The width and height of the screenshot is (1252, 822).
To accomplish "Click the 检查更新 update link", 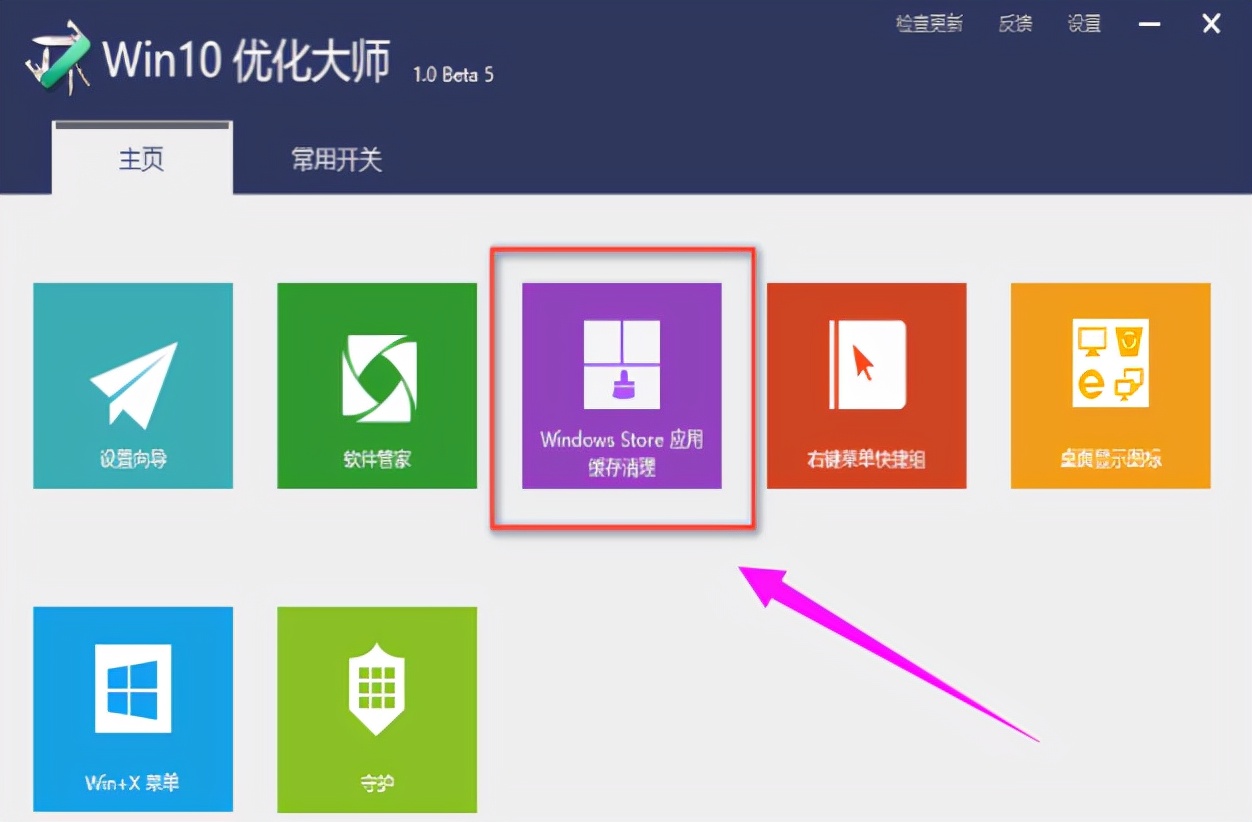I will [x=928, y=22].
